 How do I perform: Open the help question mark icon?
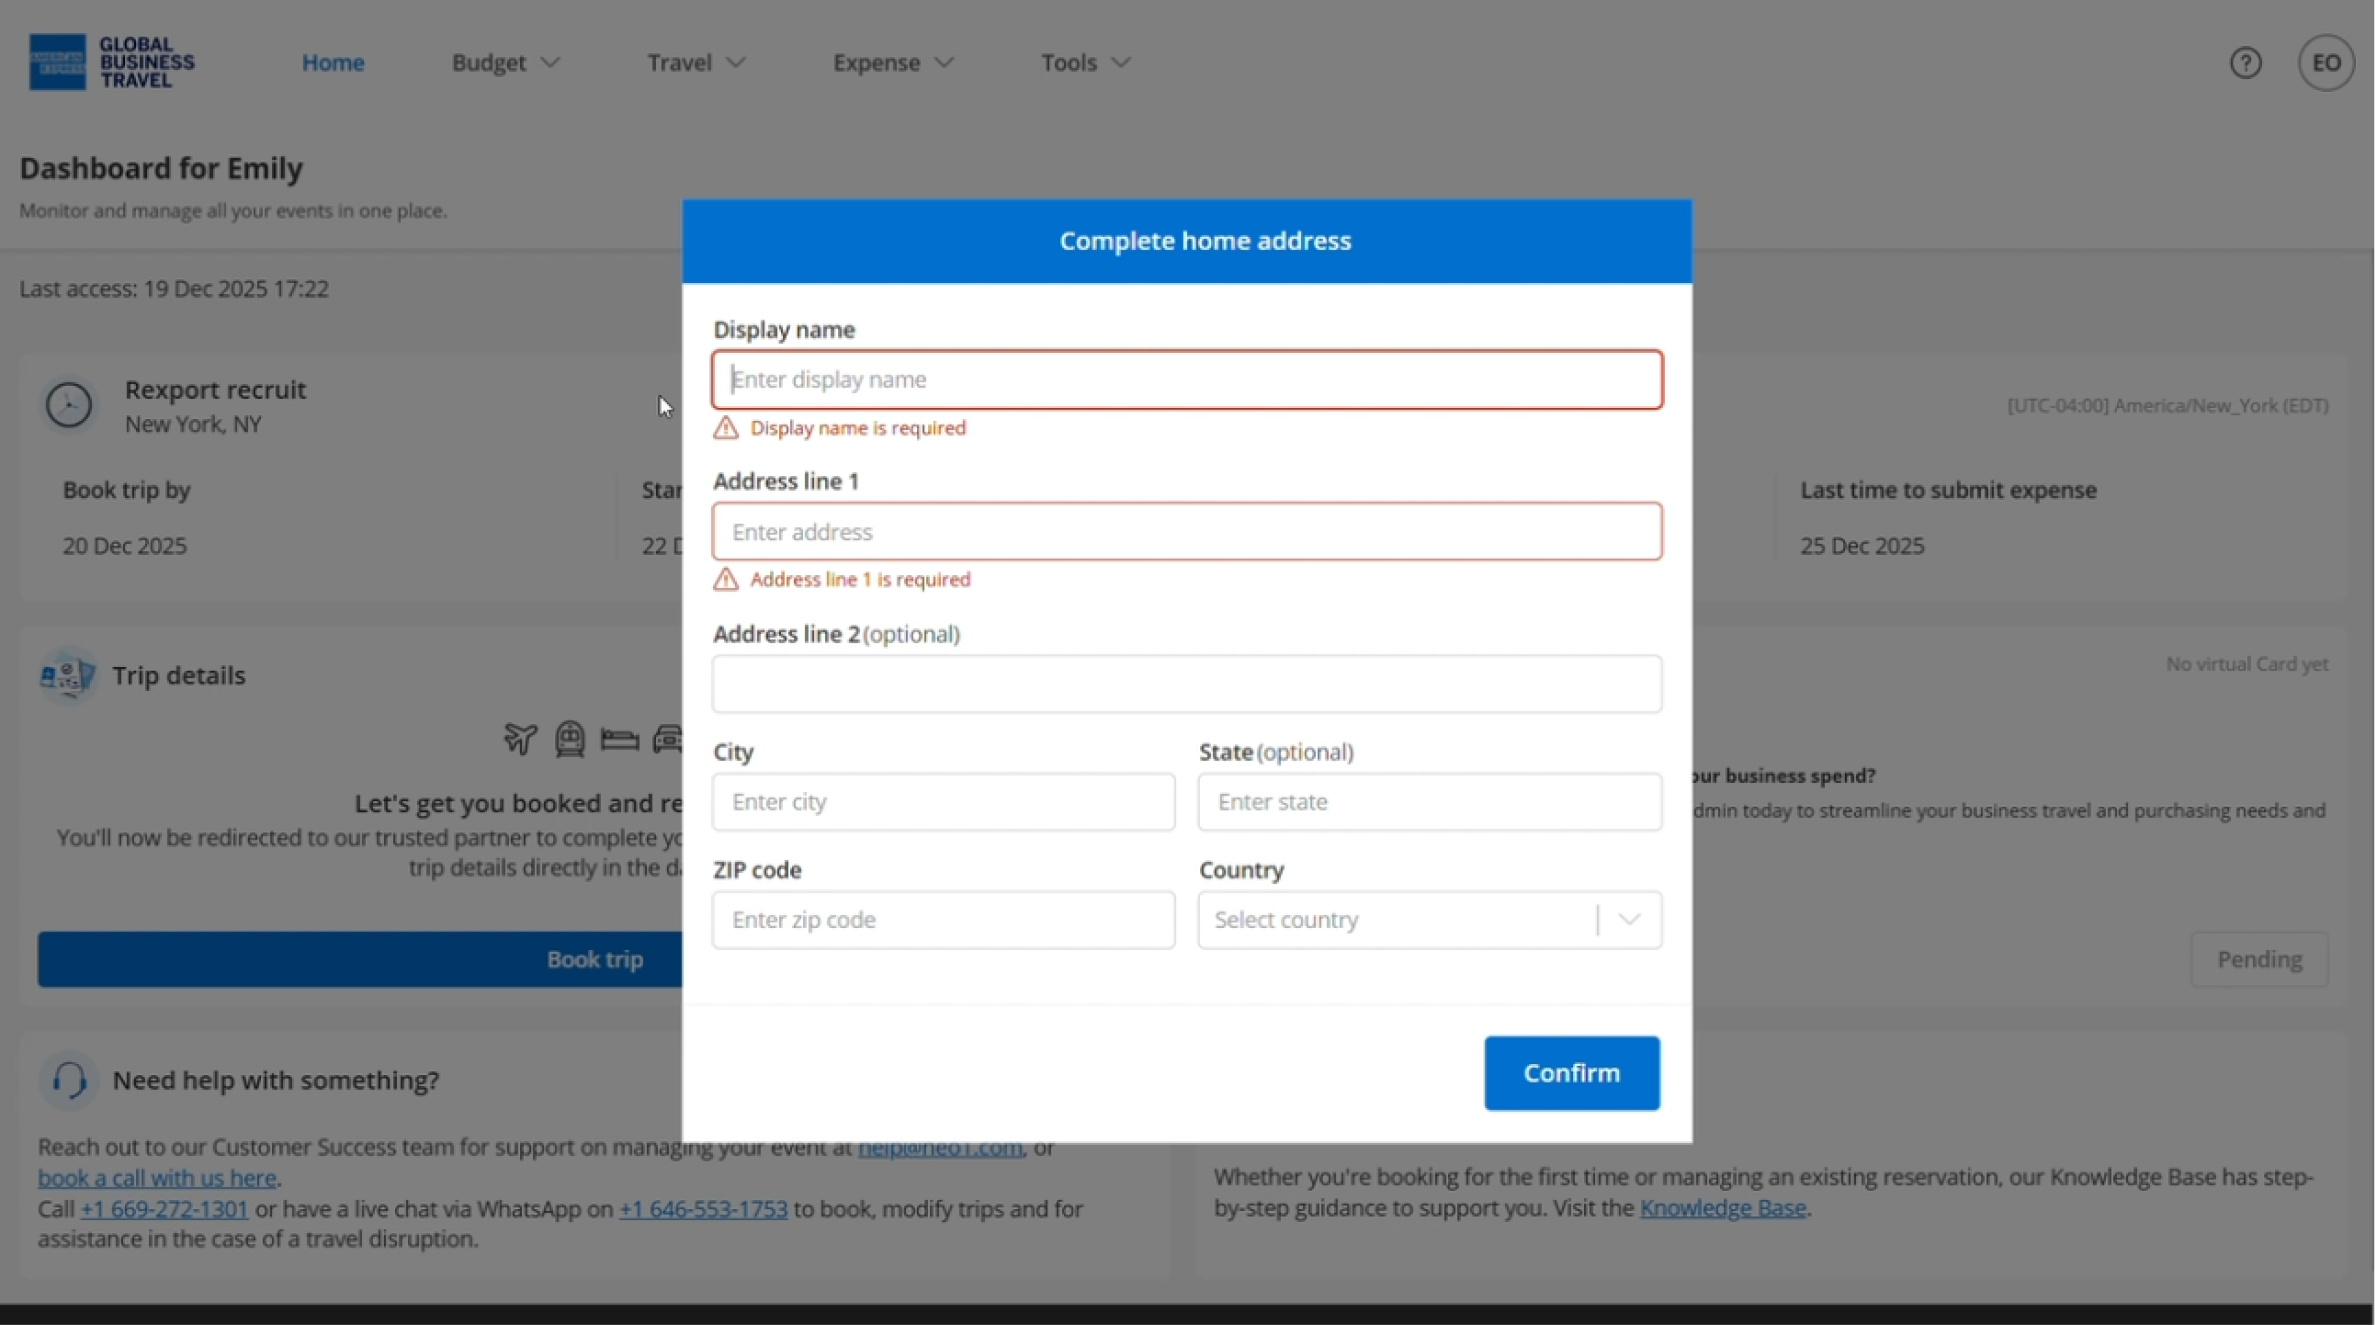[2245, 63]
